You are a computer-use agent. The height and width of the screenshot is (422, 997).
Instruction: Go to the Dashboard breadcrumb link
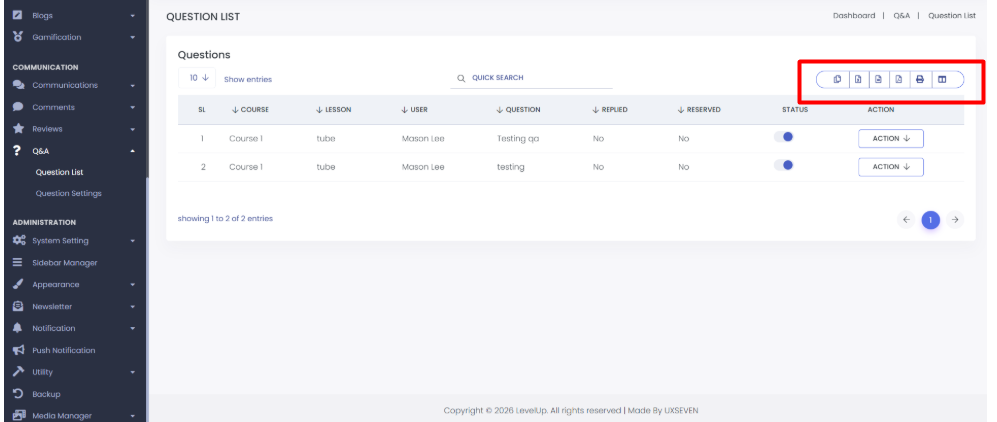pos(854,16)
